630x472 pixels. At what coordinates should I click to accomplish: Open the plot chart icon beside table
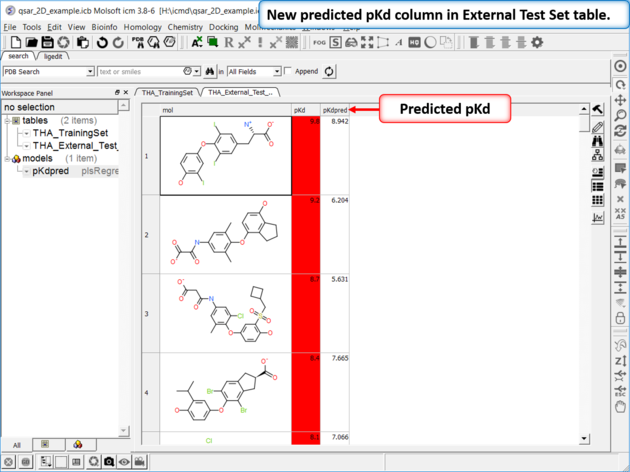[598, 217]
